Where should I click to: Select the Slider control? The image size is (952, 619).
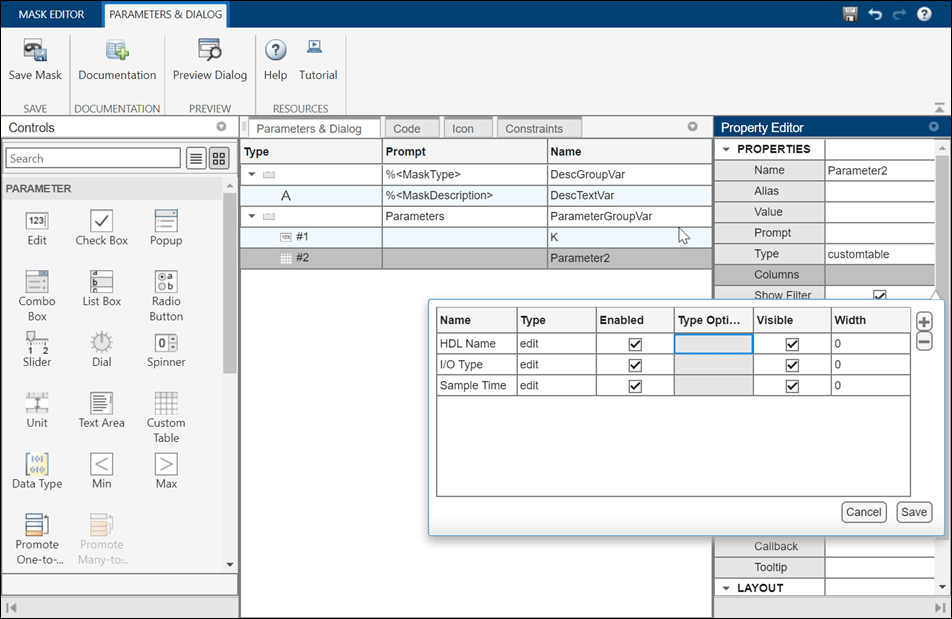pyautogui.click(x=36, y=350)
